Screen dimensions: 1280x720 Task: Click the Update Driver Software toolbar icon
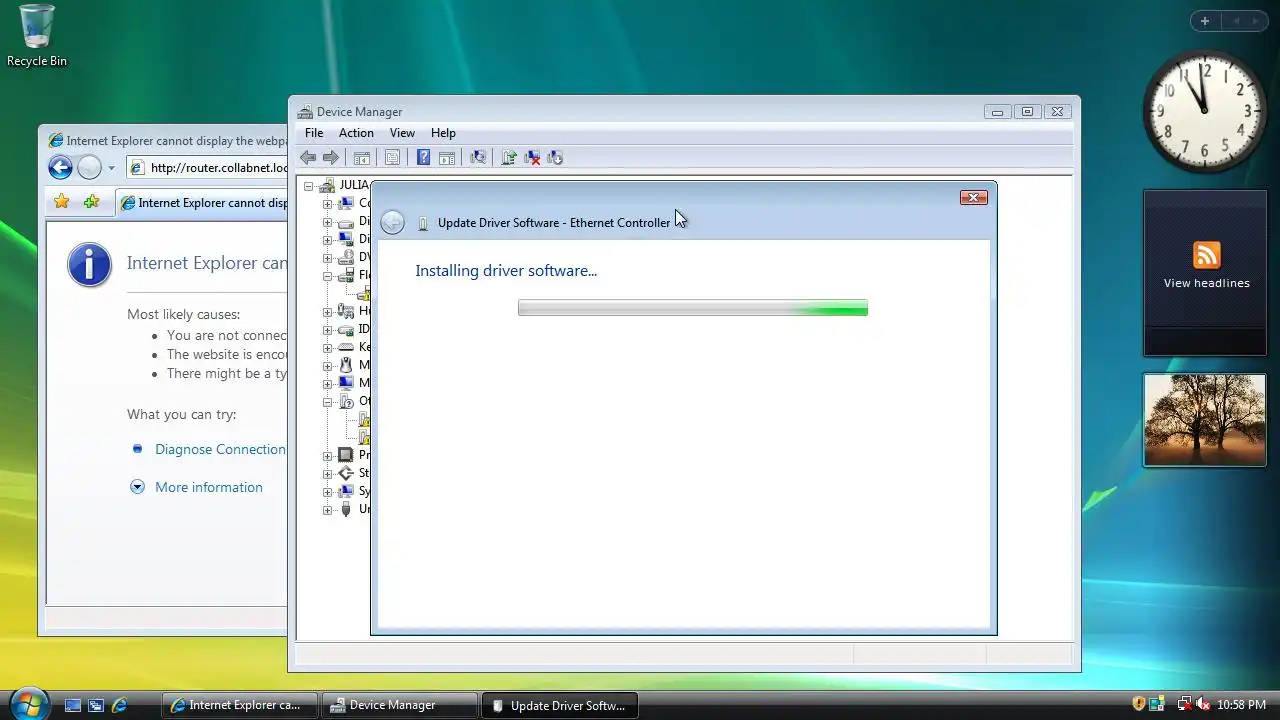(509, 158)
